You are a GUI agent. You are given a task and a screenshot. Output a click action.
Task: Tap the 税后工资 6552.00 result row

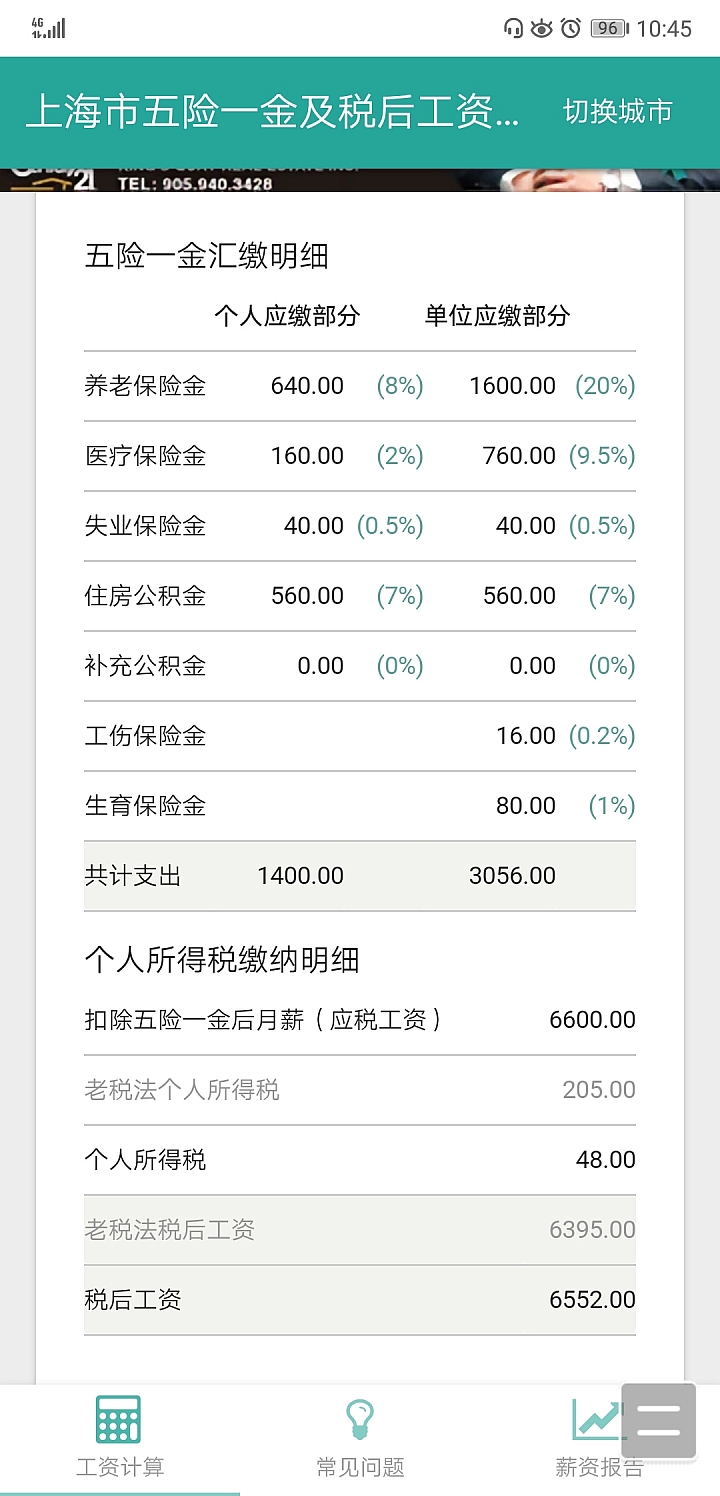click(x=360, y=1300)
